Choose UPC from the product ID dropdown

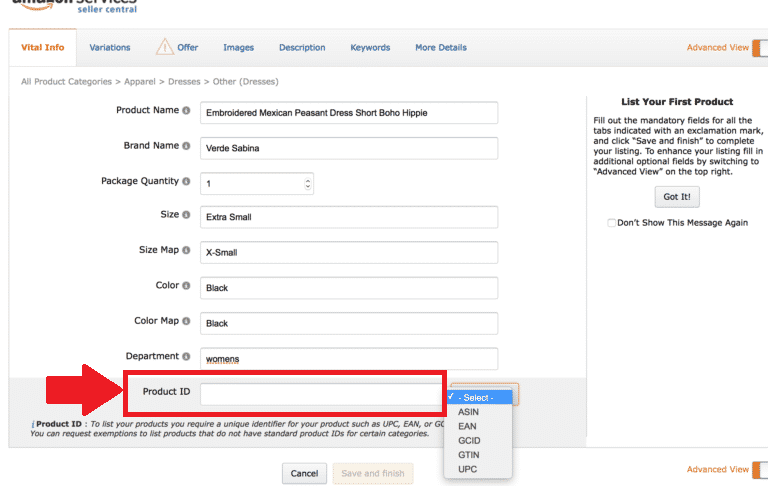click(467, 469)
